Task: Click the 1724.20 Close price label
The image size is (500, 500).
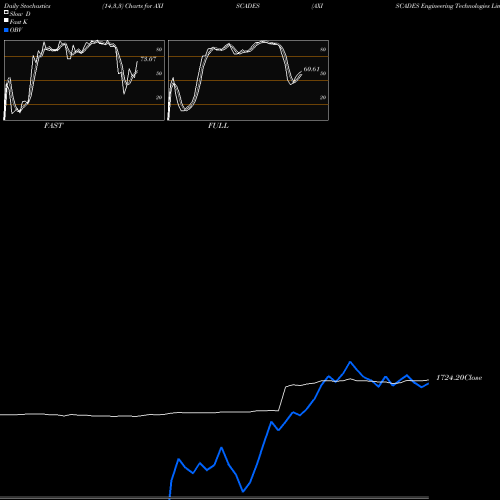Action: (x=459, y=378)
